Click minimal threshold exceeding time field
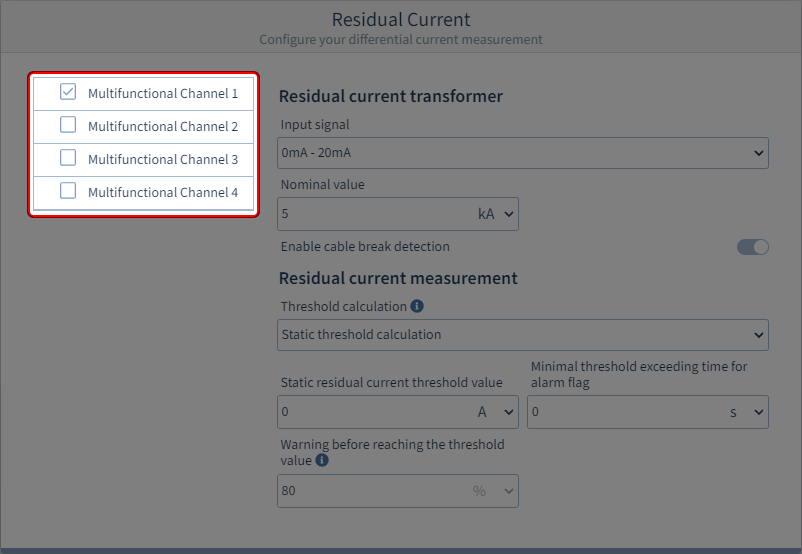This screenshot has height=554, width=802. tap(620, 412)
